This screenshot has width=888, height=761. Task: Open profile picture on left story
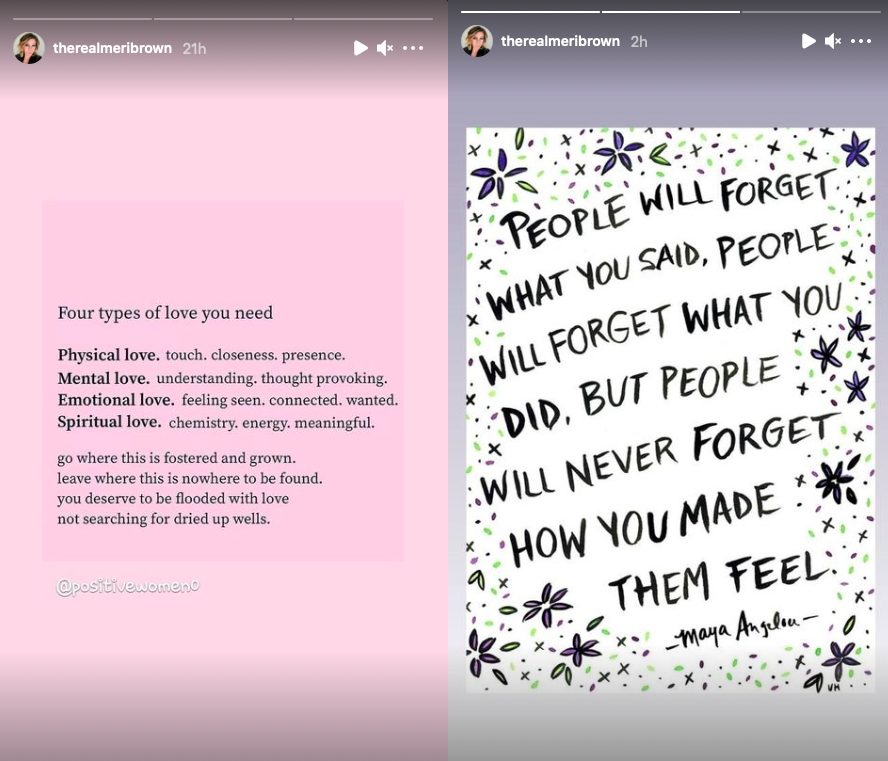[28, 48]
